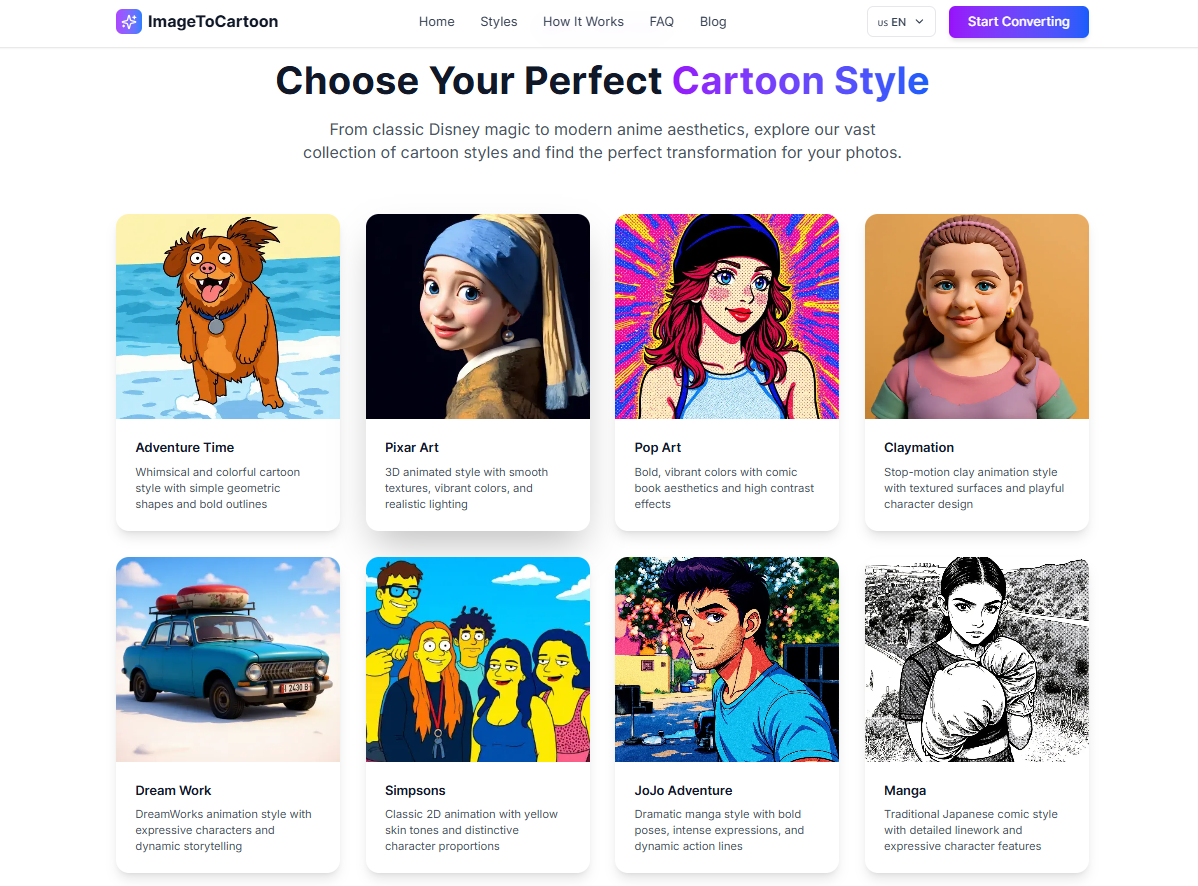Choose the Pixar Art pearl earring image
1198x886 pixels.
pyautogui.click(x=477, y=316)
